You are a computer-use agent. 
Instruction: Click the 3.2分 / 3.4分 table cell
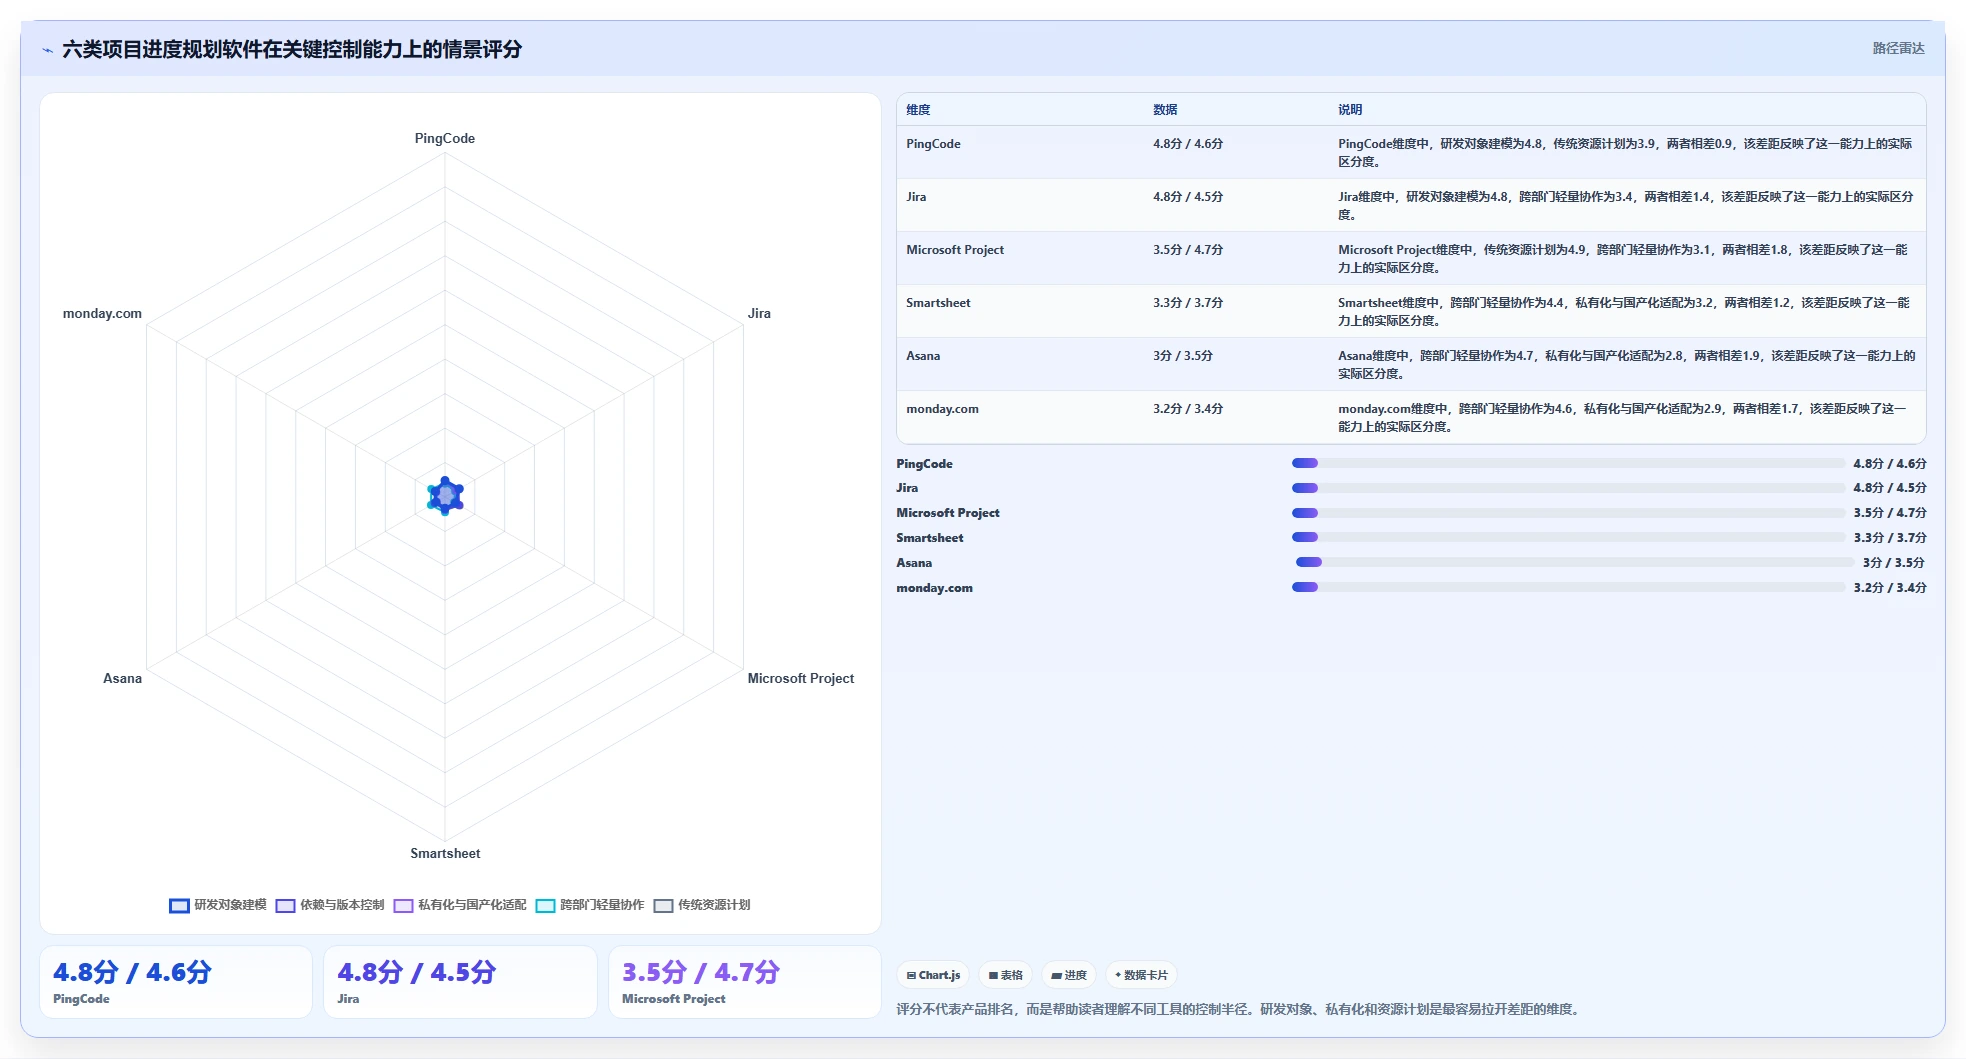[1236, 417]
